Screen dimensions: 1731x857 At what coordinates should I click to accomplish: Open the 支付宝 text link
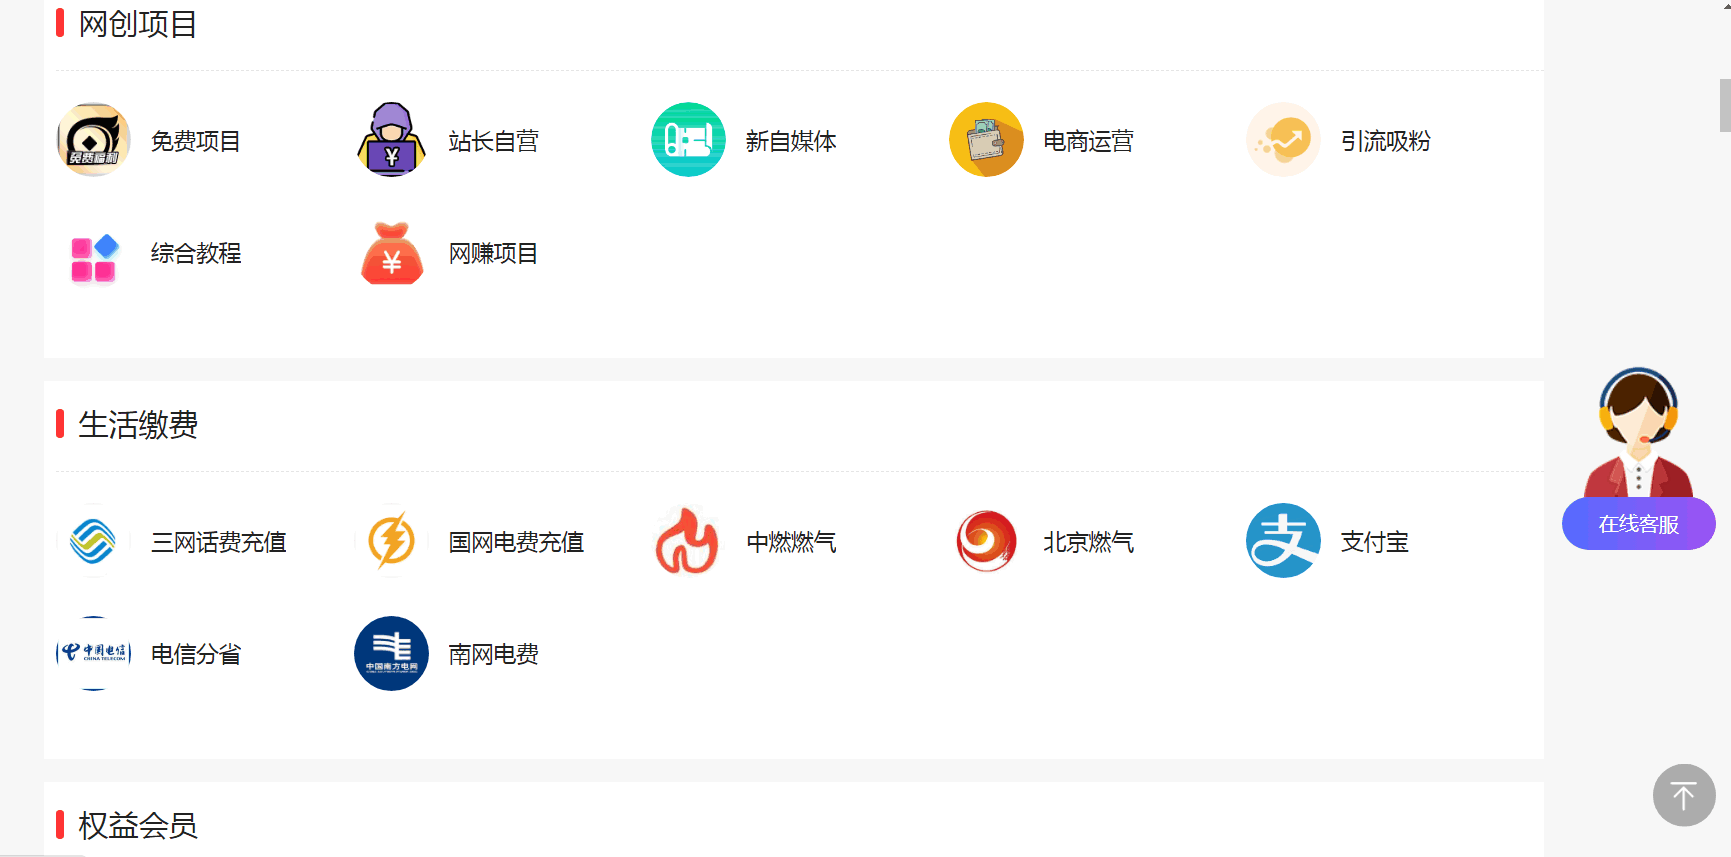tap(1374, 542)
